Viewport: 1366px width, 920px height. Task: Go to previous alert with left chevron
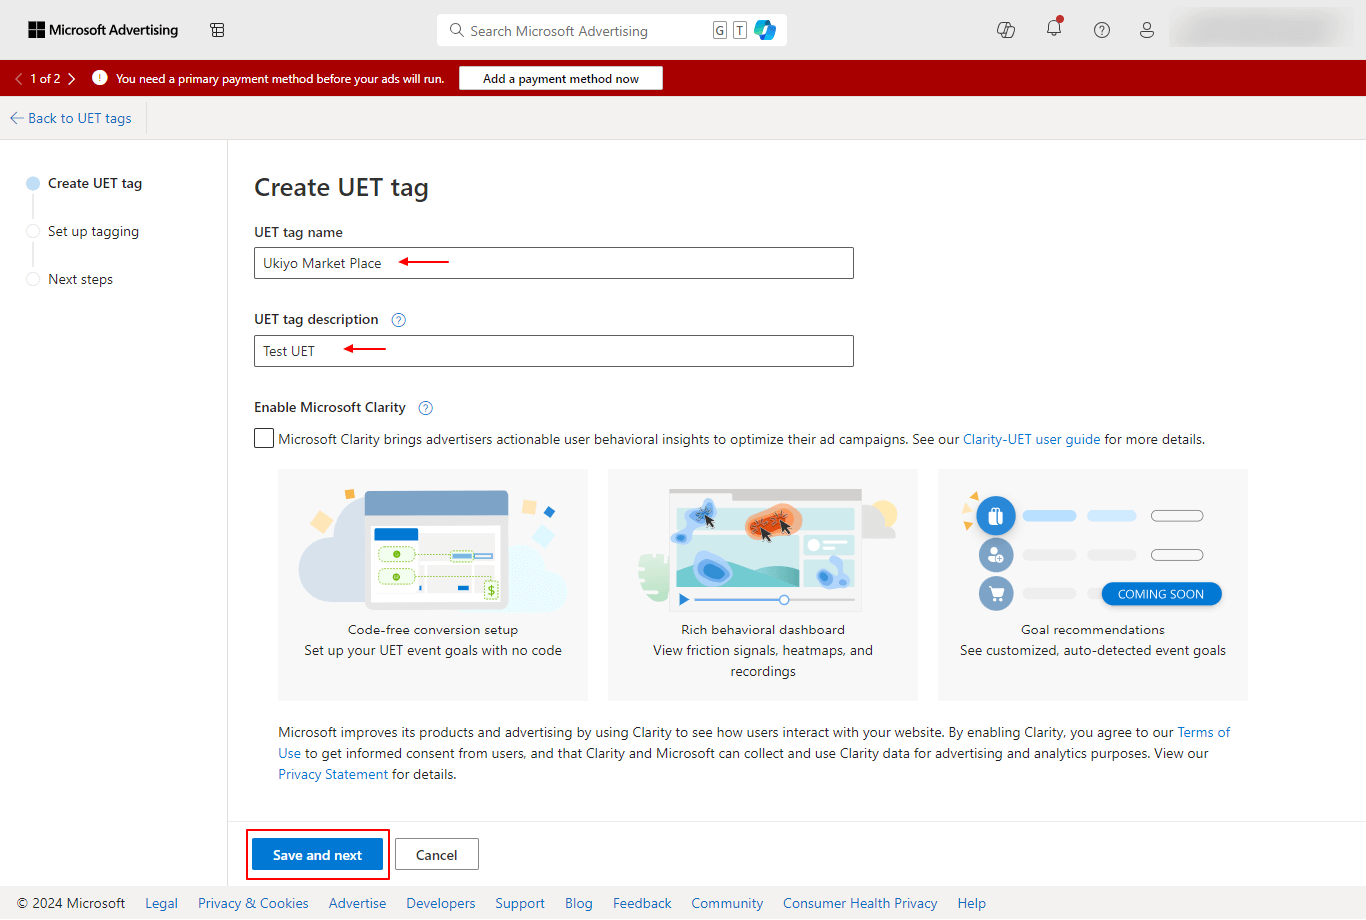18,78
